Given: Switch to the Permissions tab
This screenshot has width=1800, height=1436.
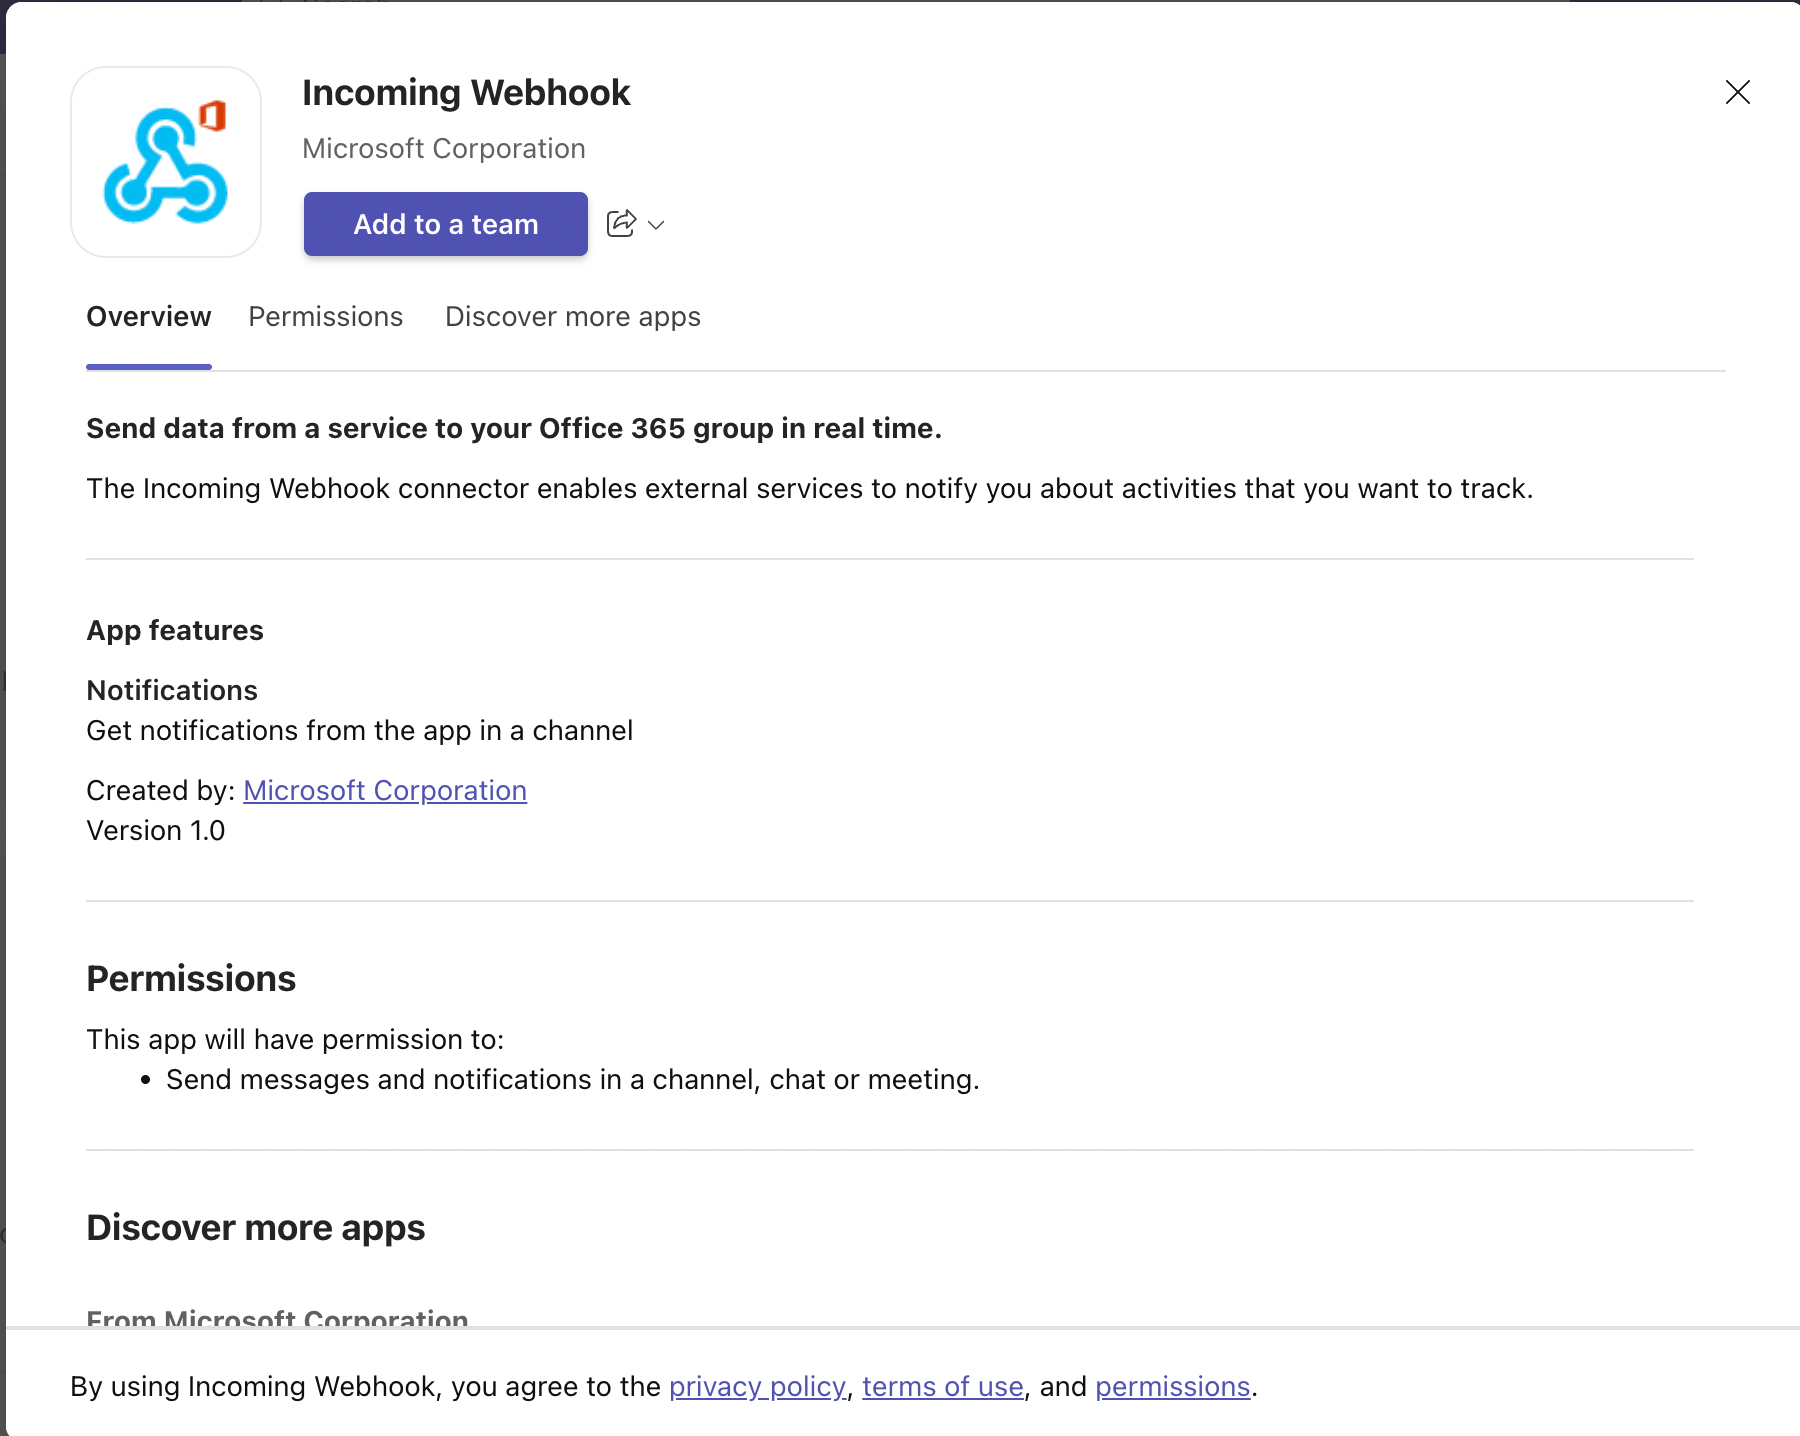Looking at the screenshot, I should [x=326, y=317].
